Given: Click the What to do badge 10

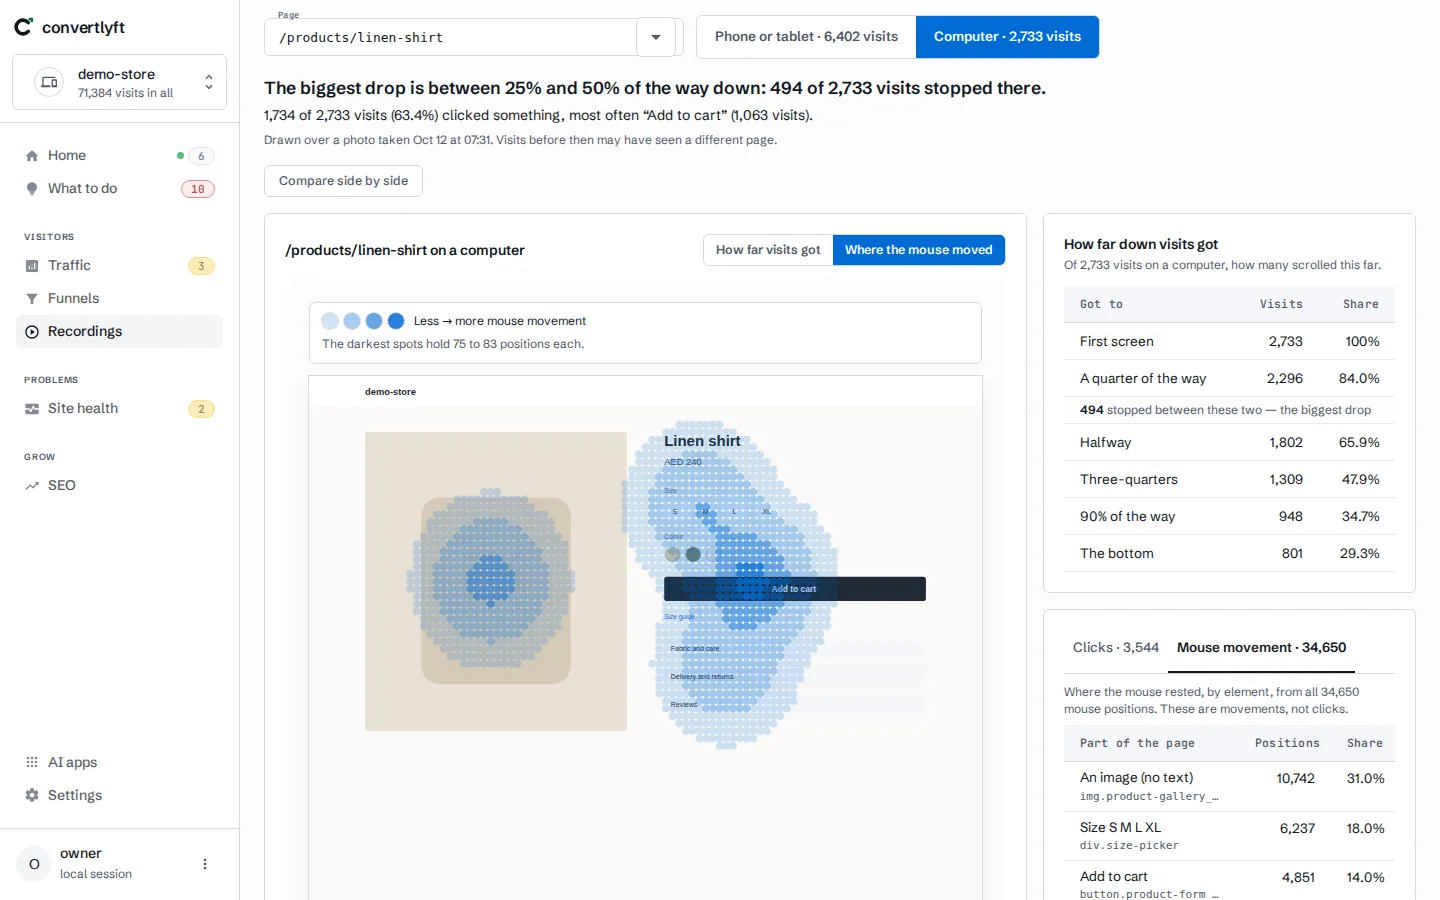Looking at the screenshot, I should [x=198, y=189].
